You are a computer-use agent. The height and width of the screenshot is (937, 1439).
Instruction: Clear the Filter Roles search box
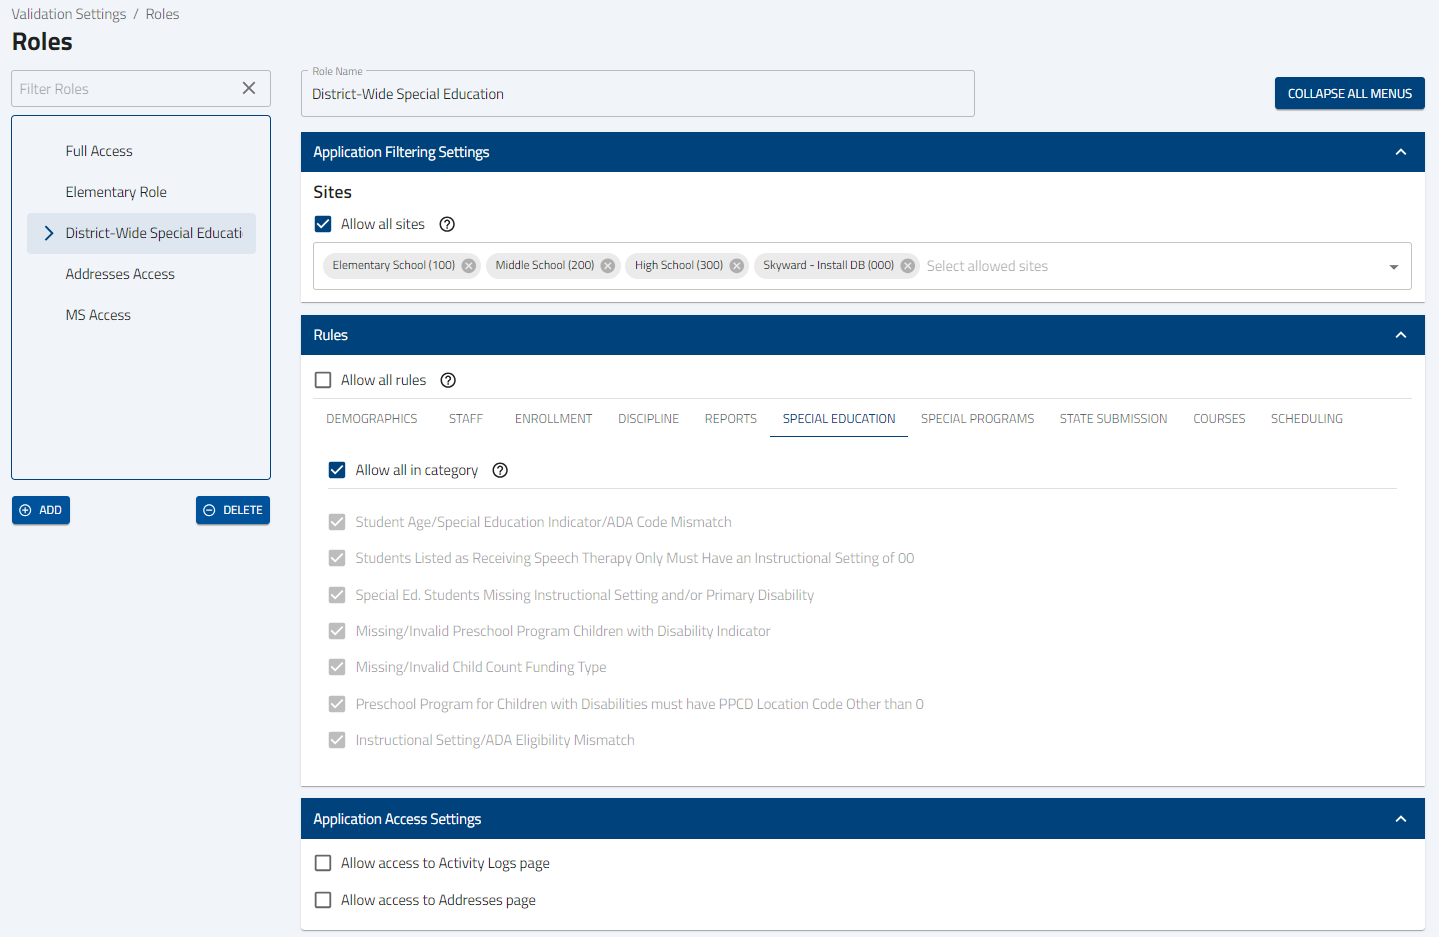click(249, 88)
